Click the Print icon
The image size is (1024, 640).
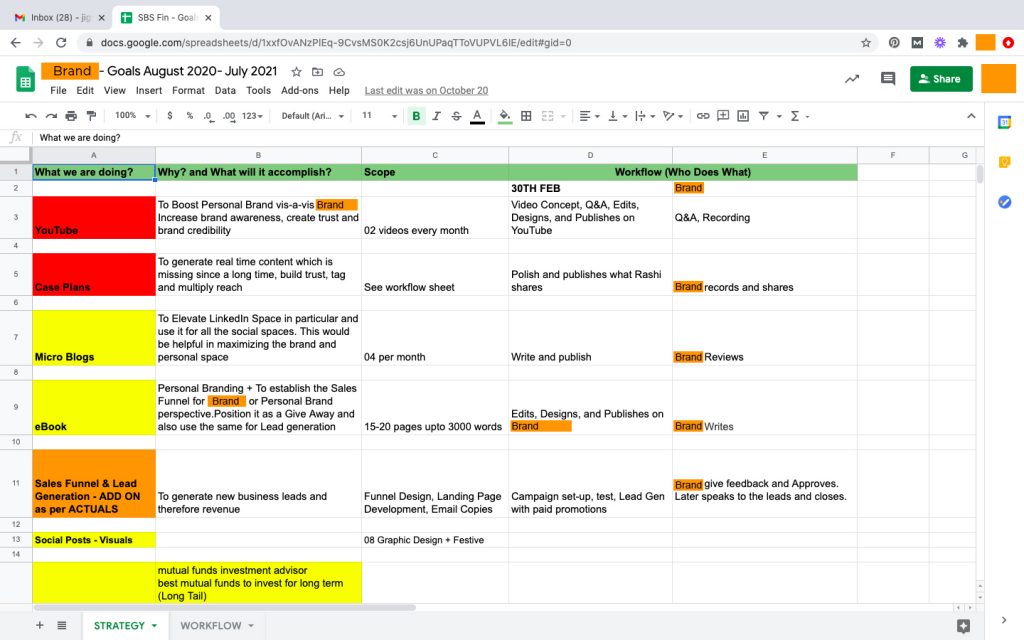[71, 116]
